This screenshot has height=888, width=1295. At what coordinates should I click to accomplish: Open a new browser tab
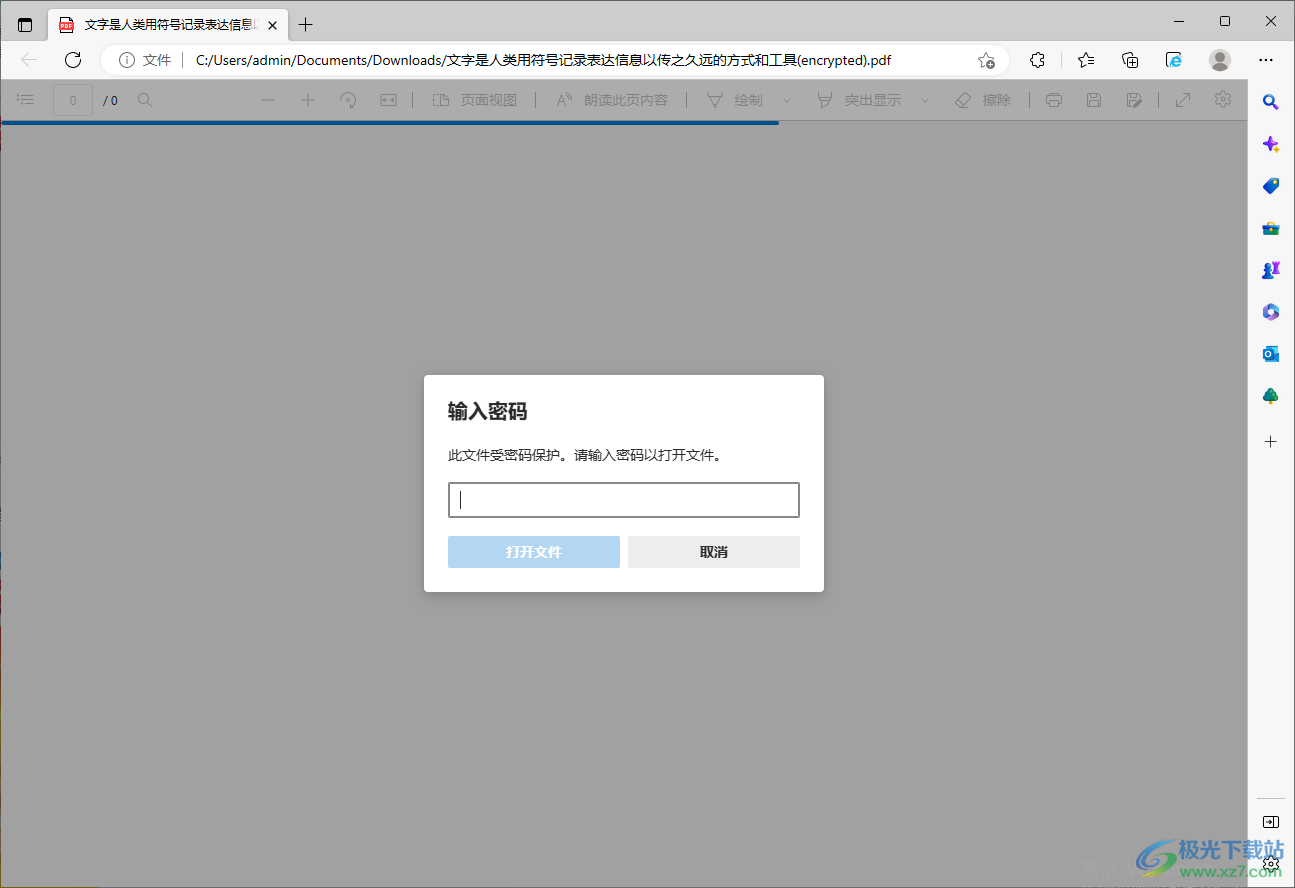coord(306,25)
